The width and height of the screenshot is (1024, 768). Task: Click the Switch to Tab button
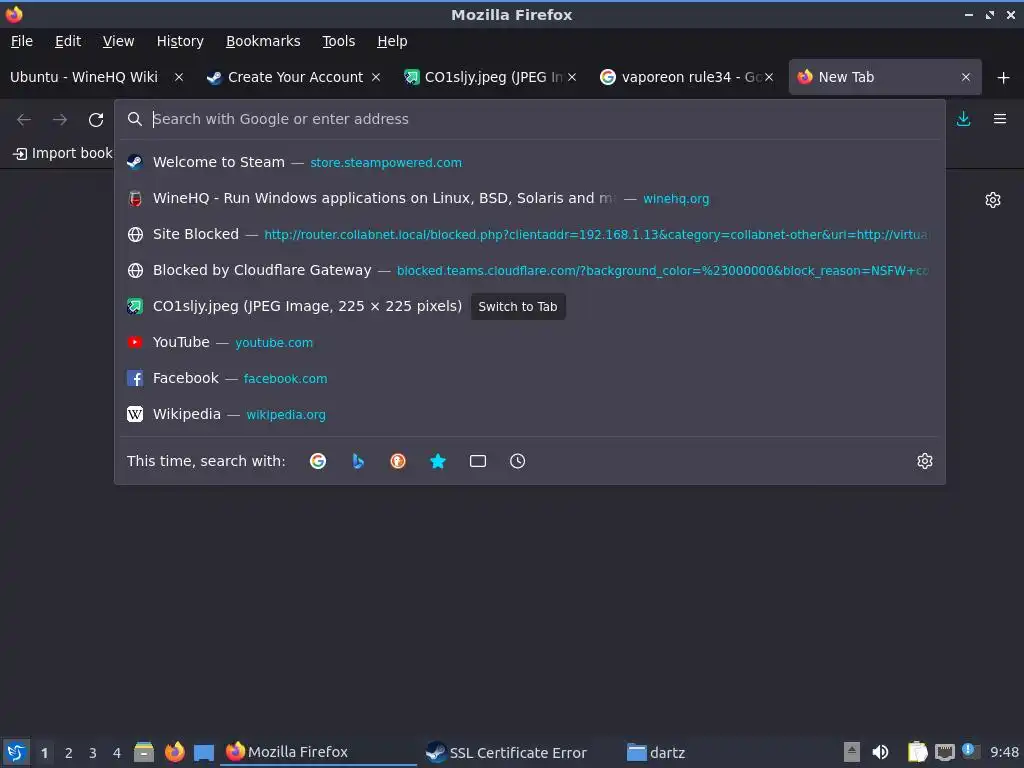[x=518, y=306]
